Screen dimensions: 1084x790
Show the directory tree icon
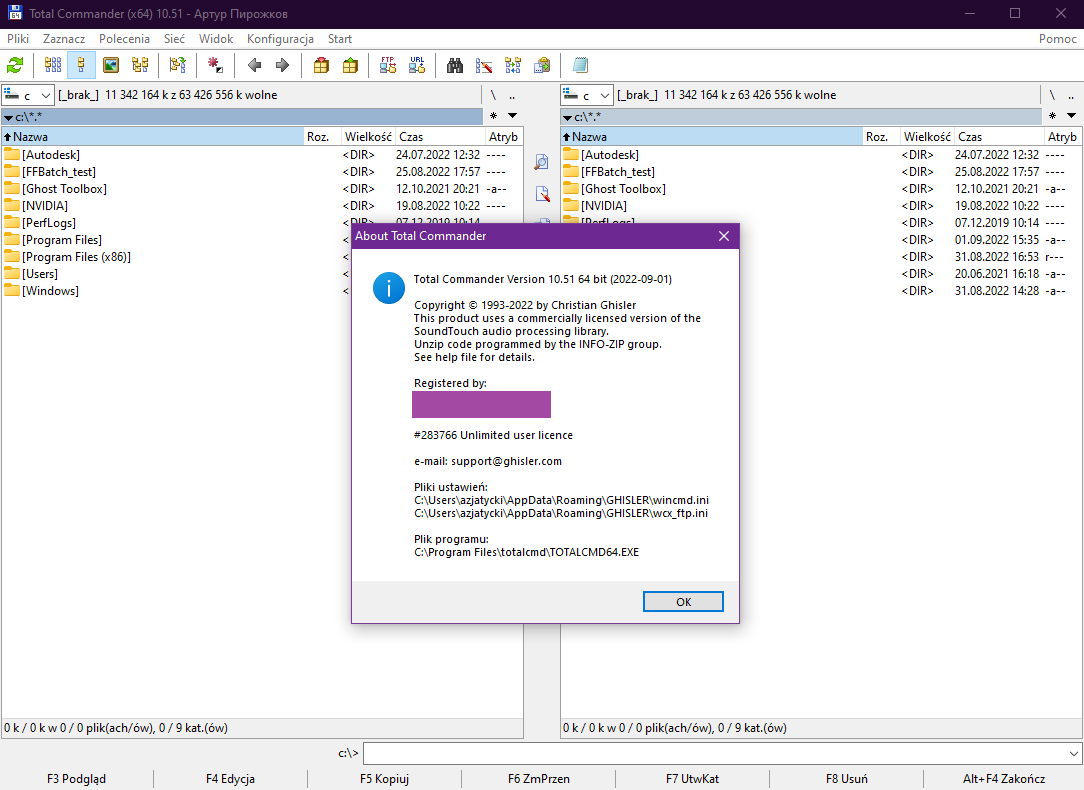click(140, 66)
